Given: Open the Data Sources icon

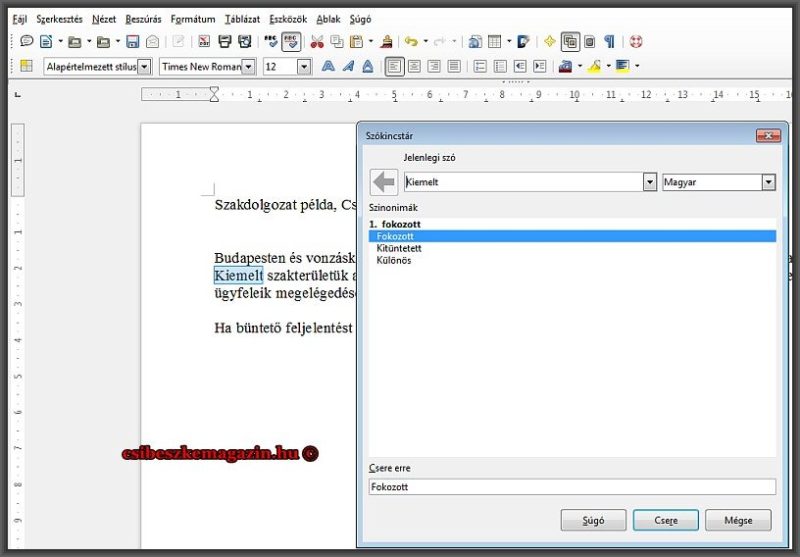Looking at the screenshot, I should (589, 41).
